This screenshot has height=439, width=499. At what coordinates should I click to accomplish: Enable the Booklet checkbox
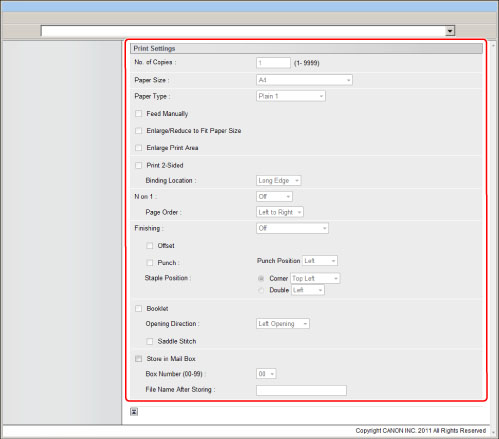pos(139,309)
